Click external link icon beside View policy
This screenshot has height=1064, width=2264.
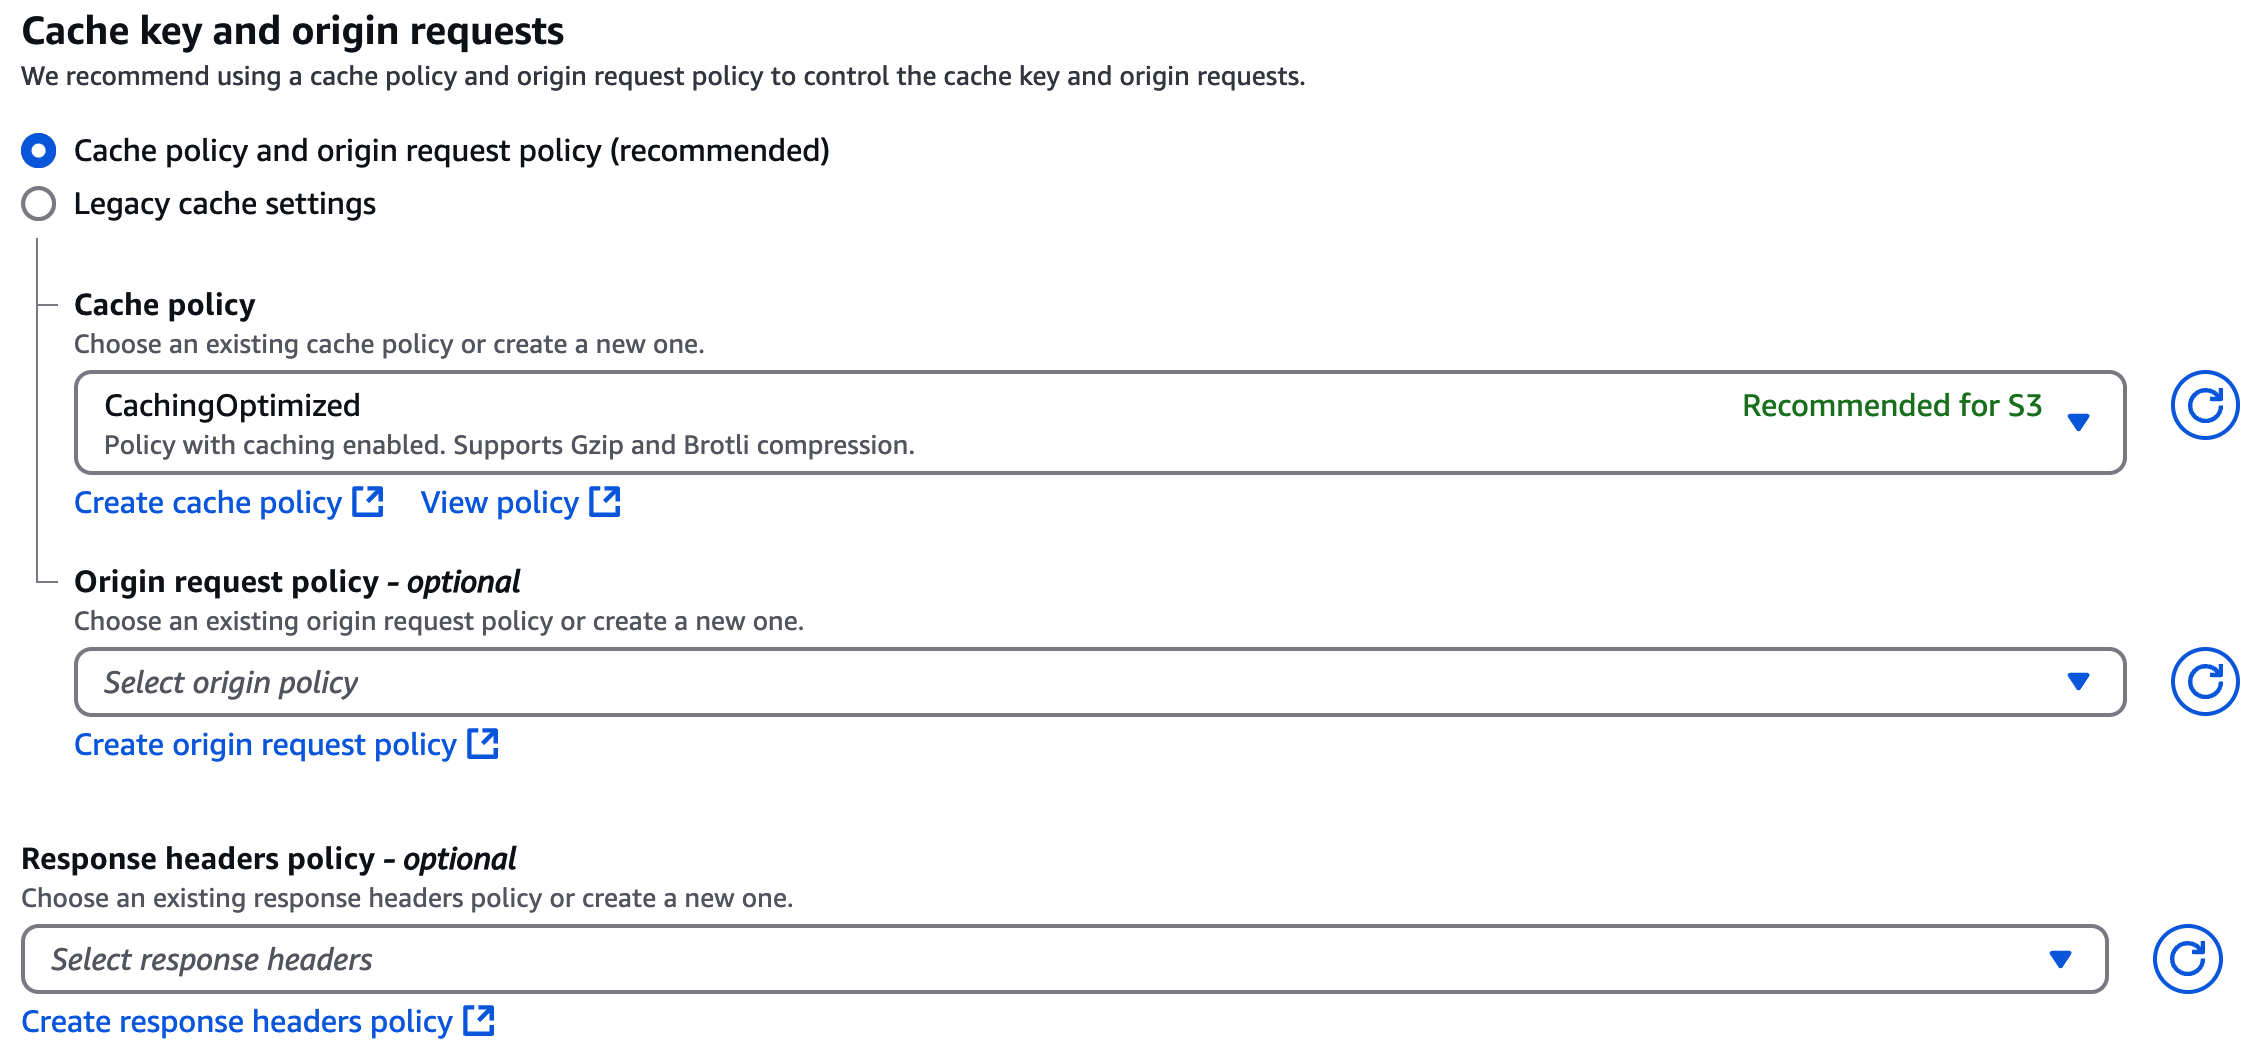click(x=605, y=501)
